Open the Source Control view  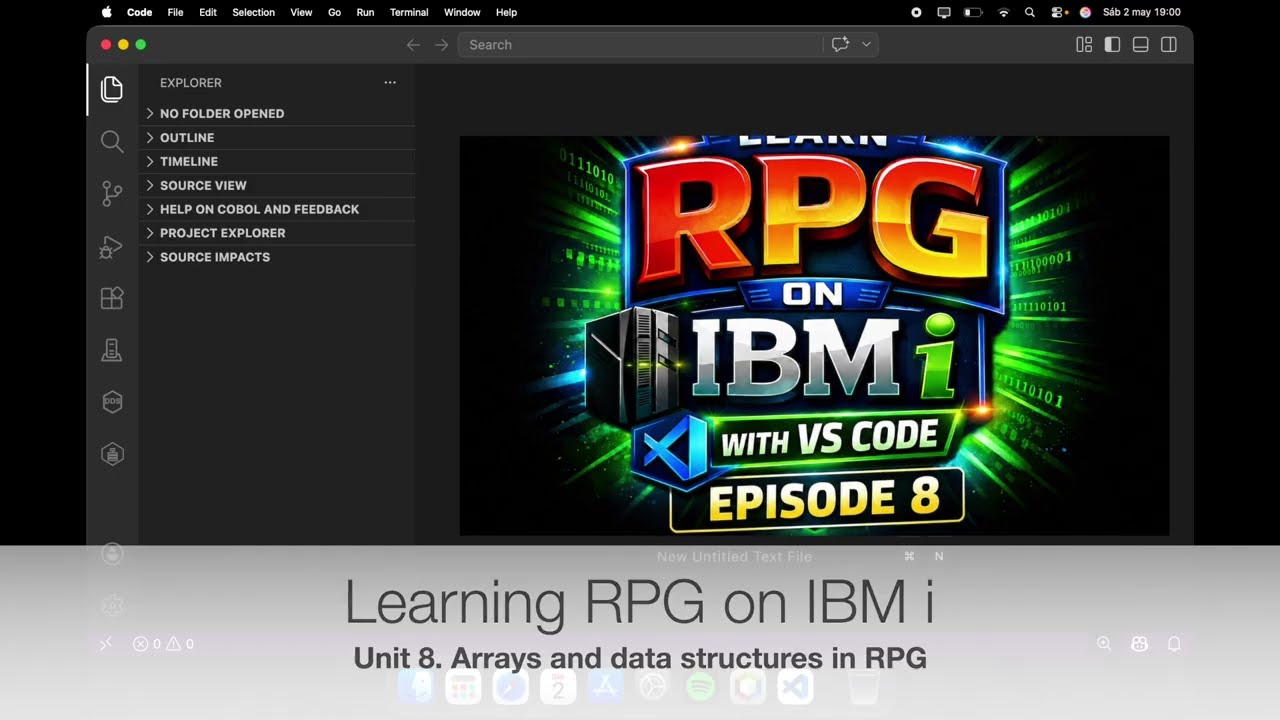click(112, 194)
